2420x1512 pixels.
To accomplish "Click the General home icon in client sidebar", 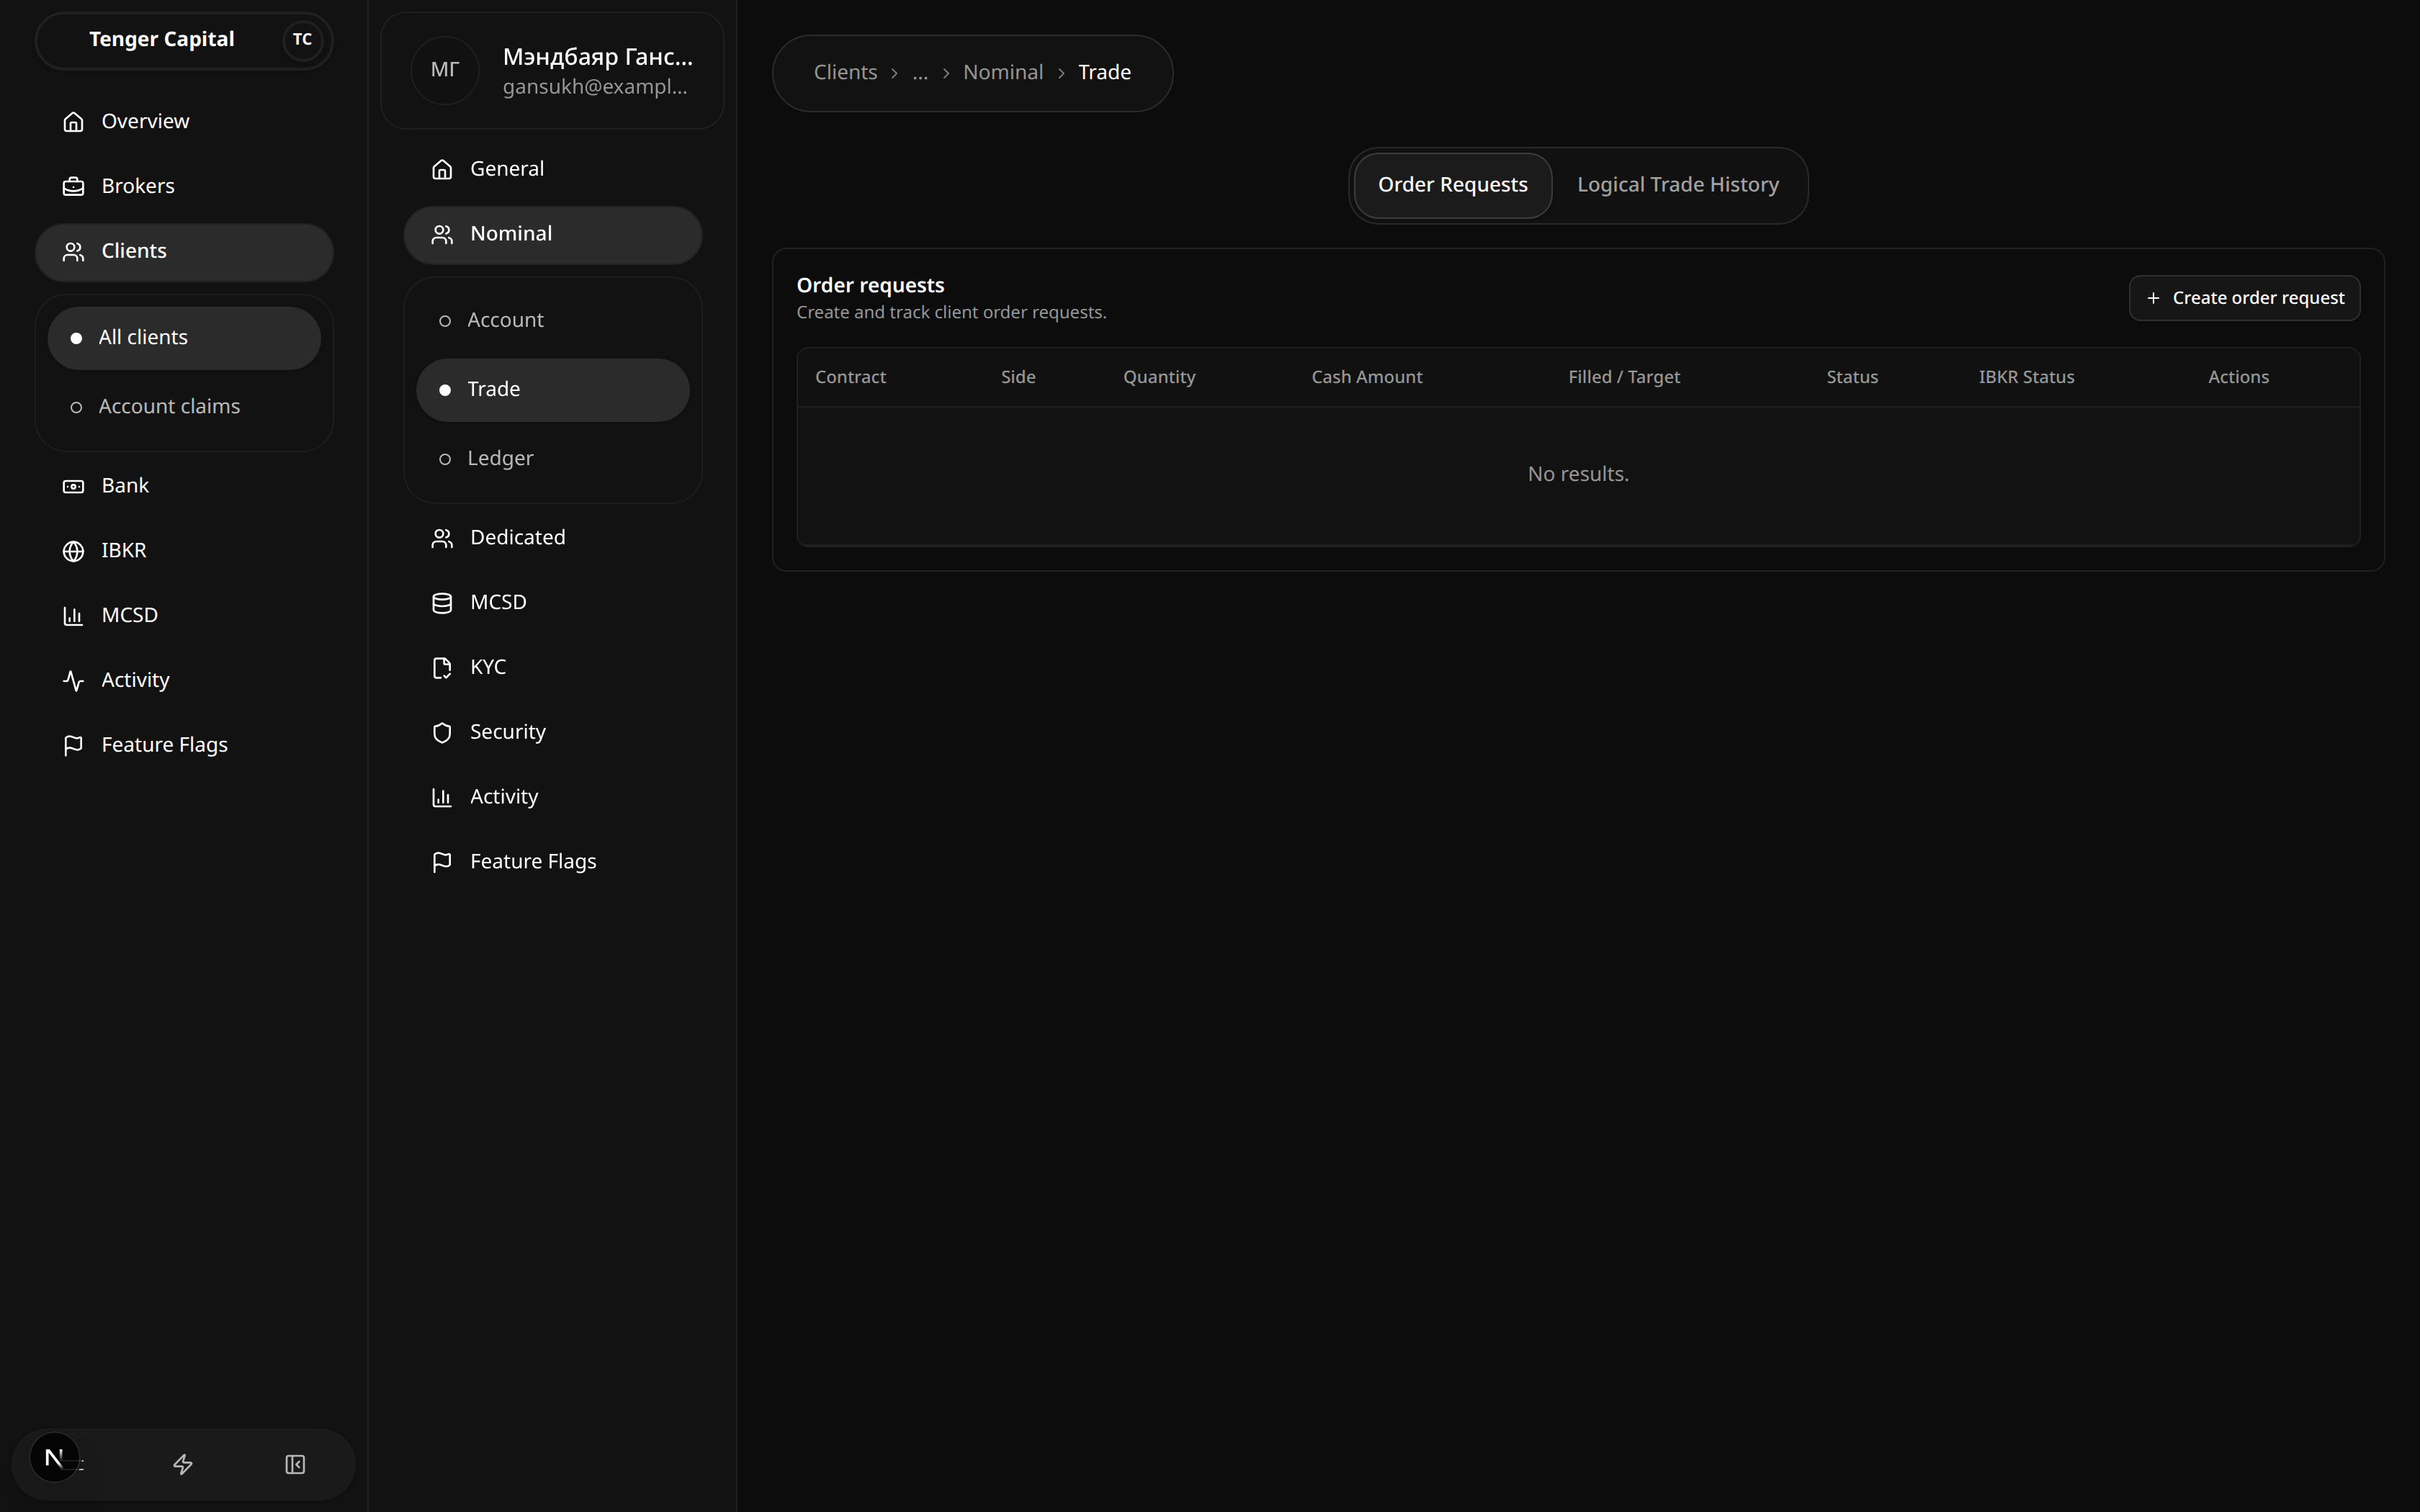I will (x=442, y=169).
